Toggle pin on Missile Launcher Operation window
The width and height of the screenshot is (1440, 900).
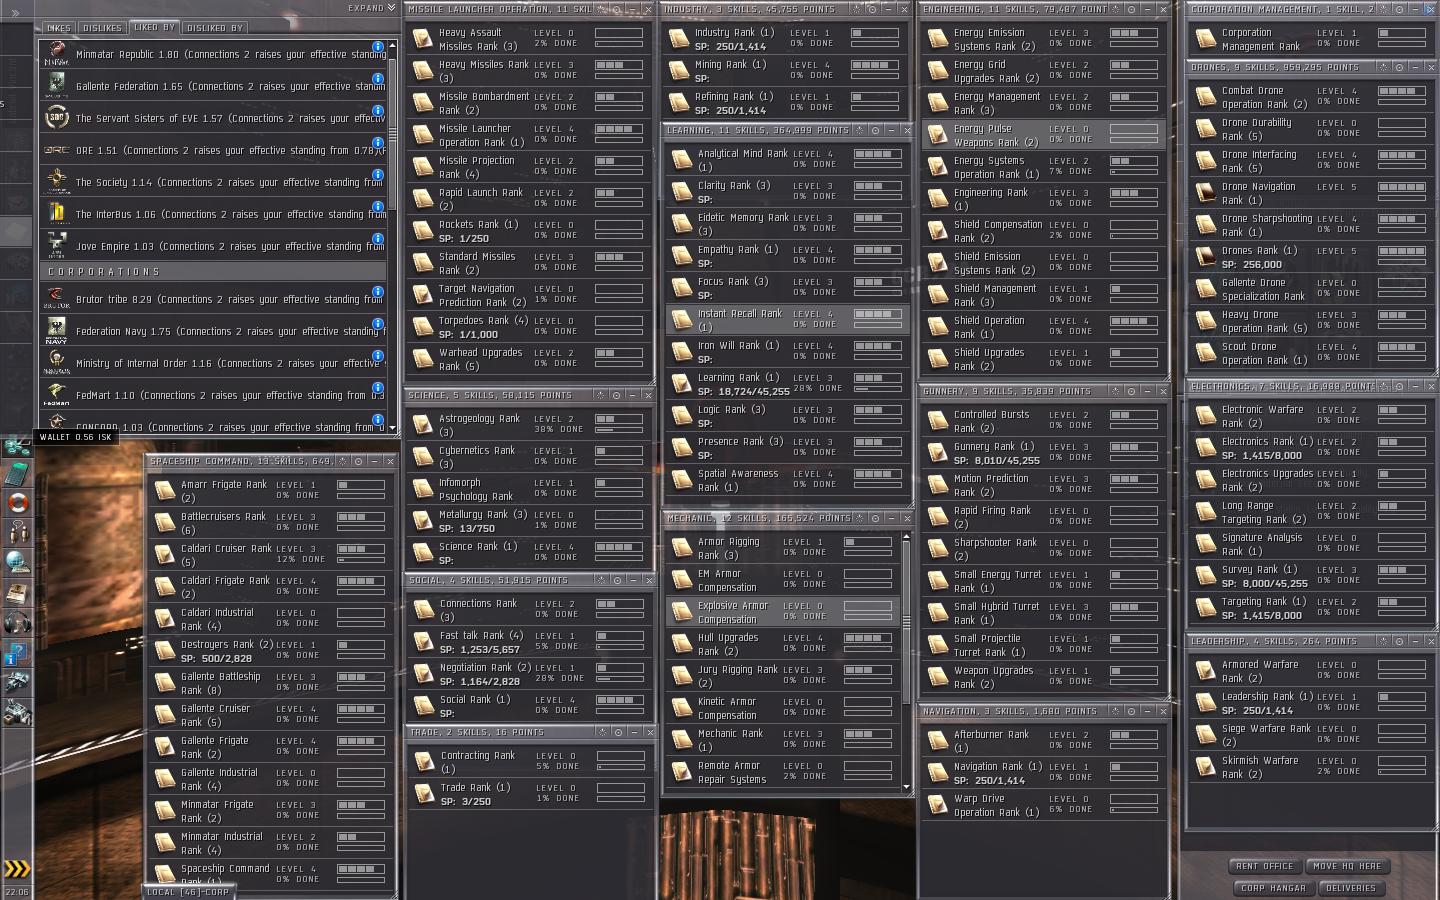[x=617, y=9]
